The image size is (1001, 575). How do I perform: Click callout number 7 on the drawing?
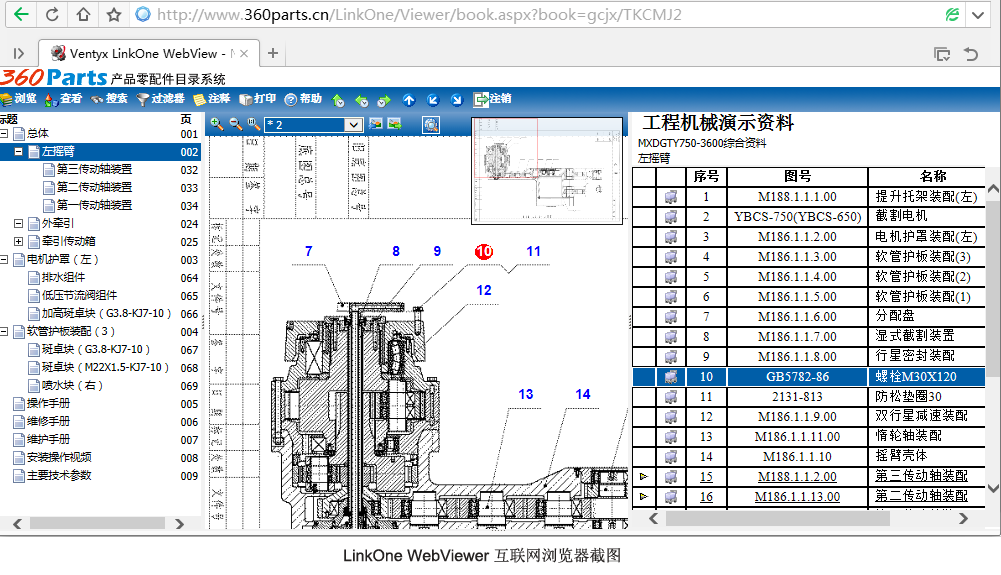click(308, 251)
